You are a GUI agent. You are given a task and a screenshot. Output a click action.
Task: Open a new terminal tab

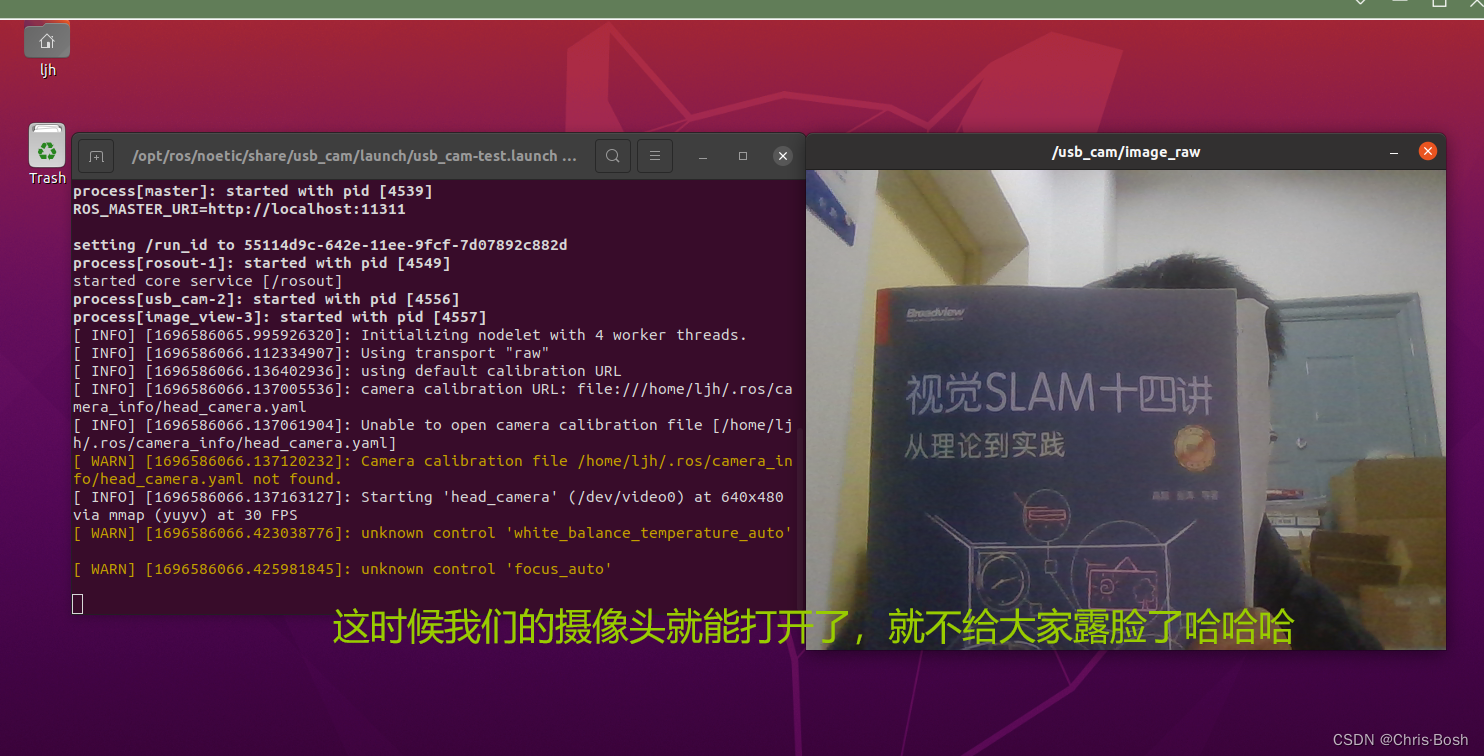(96, 156)
